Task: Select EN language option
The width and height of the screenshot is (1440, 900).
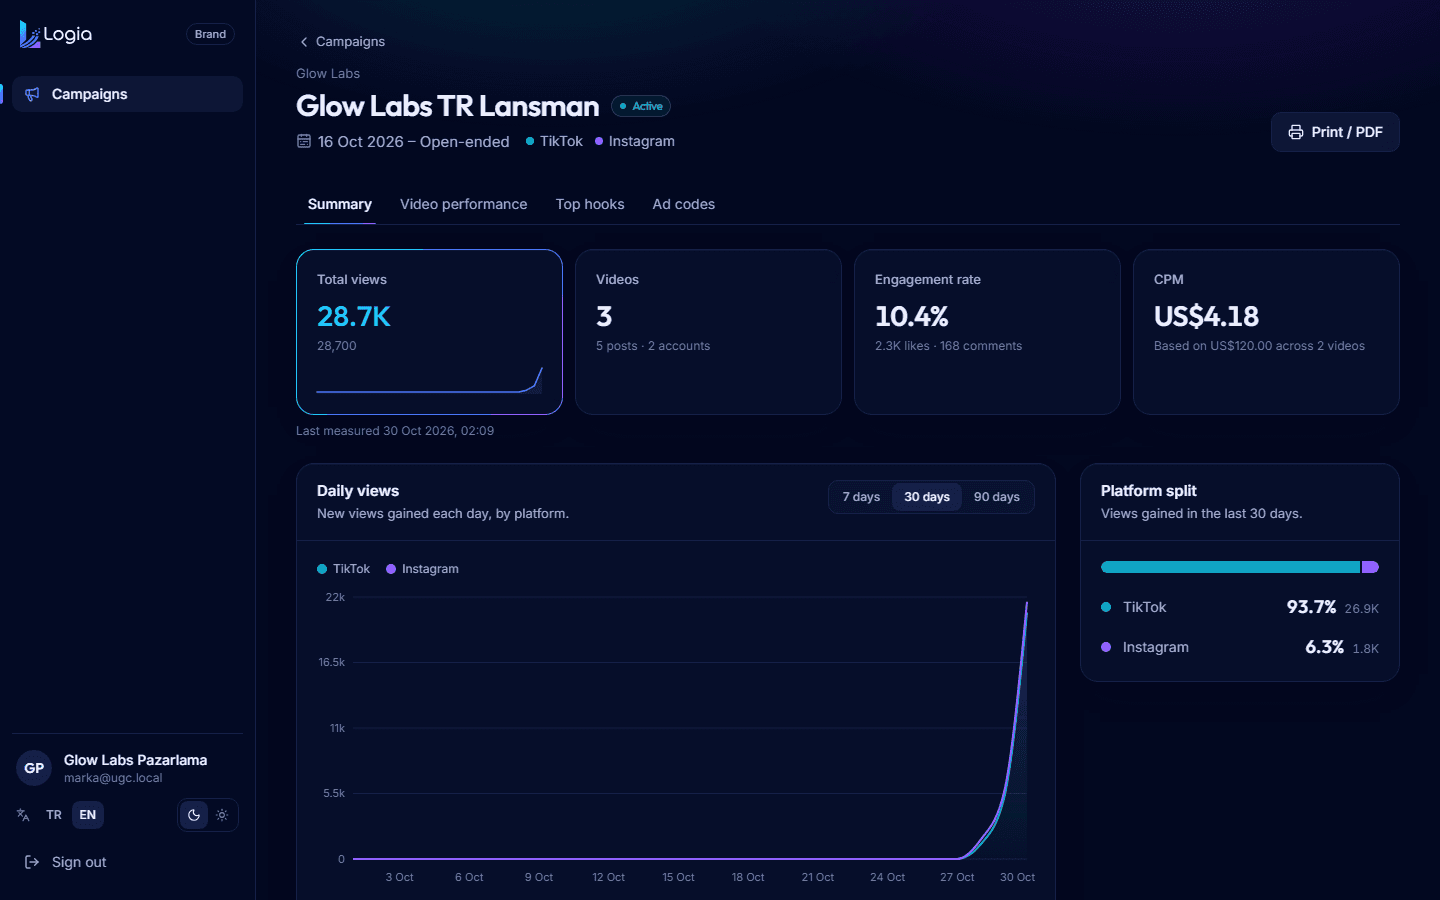Action: pos(88,815)
